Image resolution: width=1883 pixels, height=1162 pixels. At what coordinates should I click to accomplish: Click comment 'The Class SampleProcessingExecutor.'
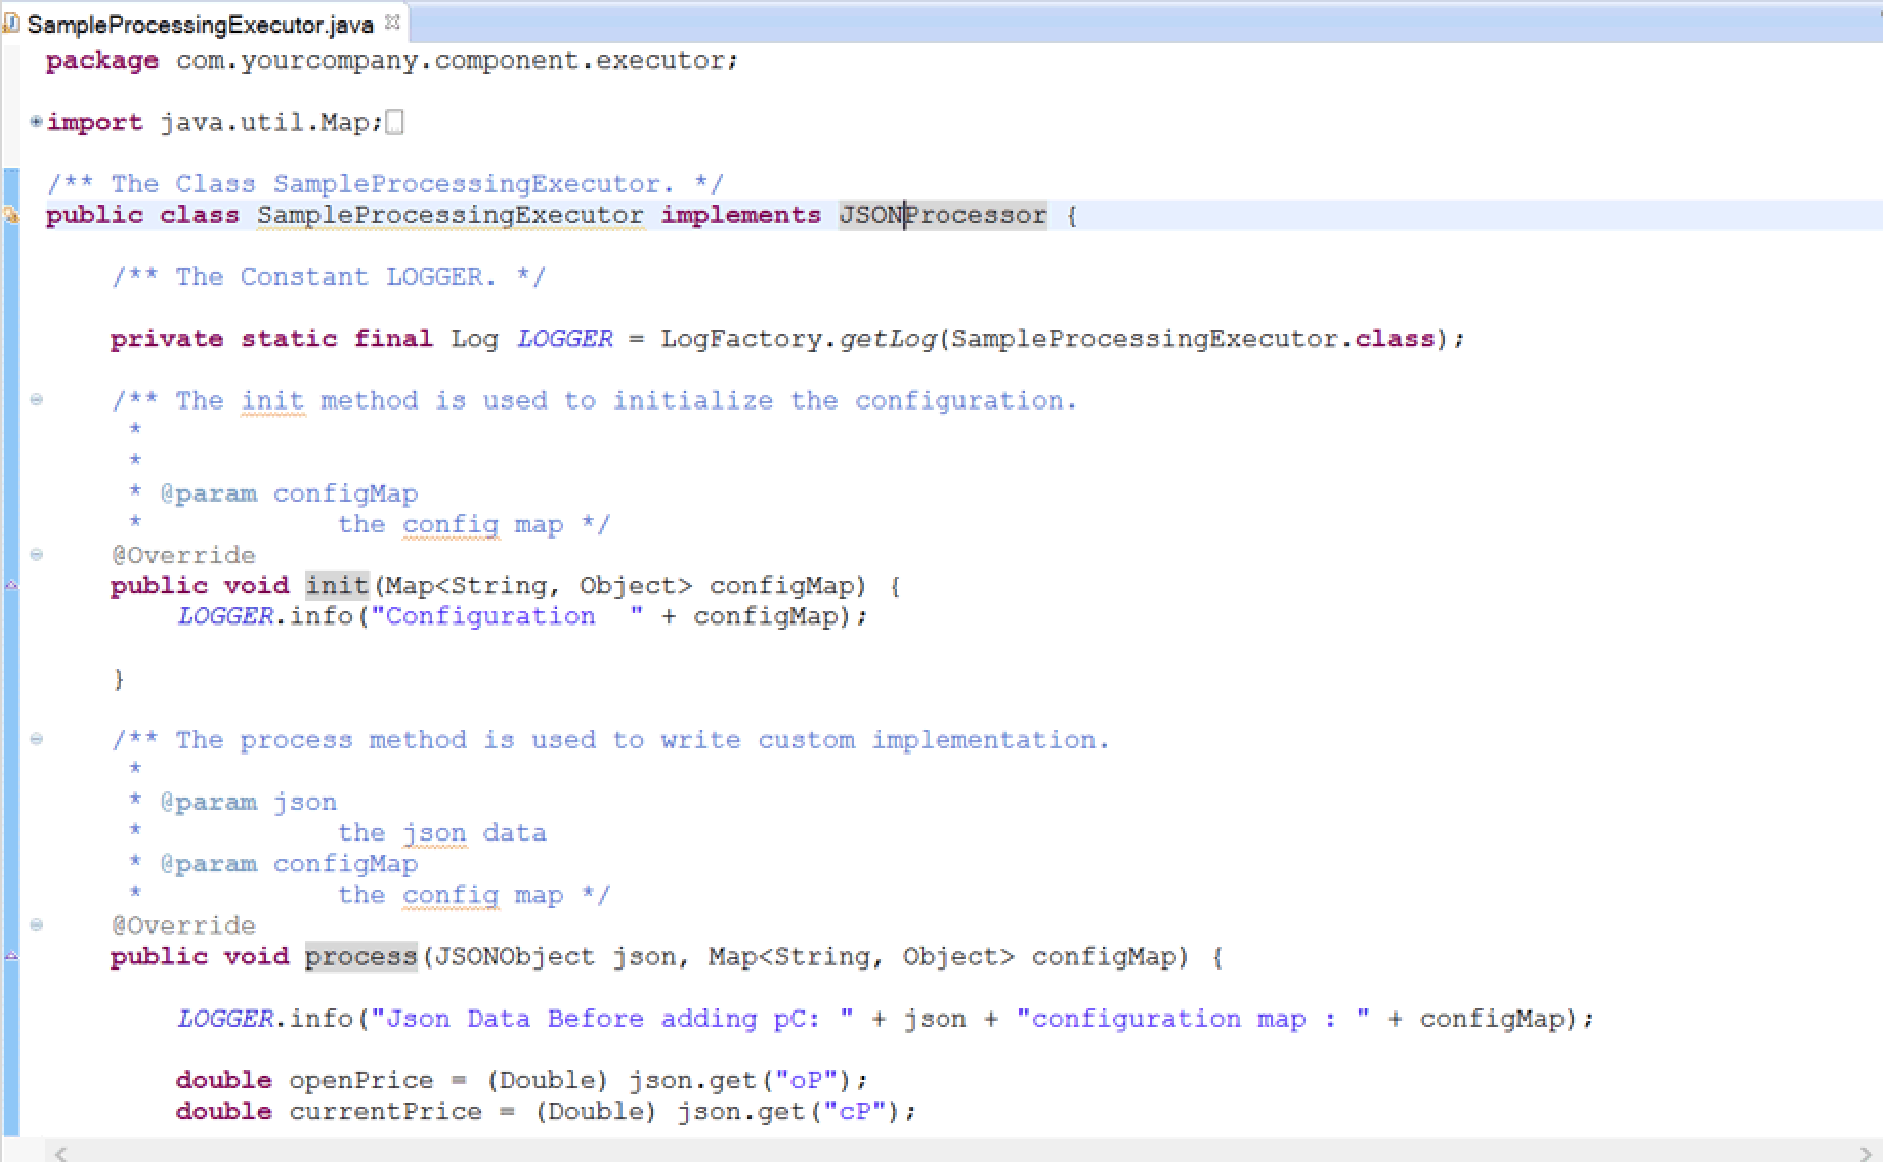click(x=393, y=184)
